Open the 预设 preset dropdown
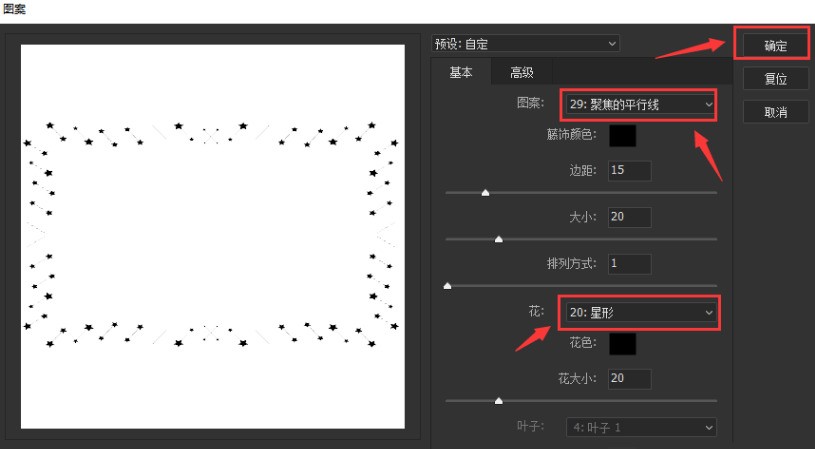Image resolution: width=815 pixels, height=449 pixels. click(525, 44)
